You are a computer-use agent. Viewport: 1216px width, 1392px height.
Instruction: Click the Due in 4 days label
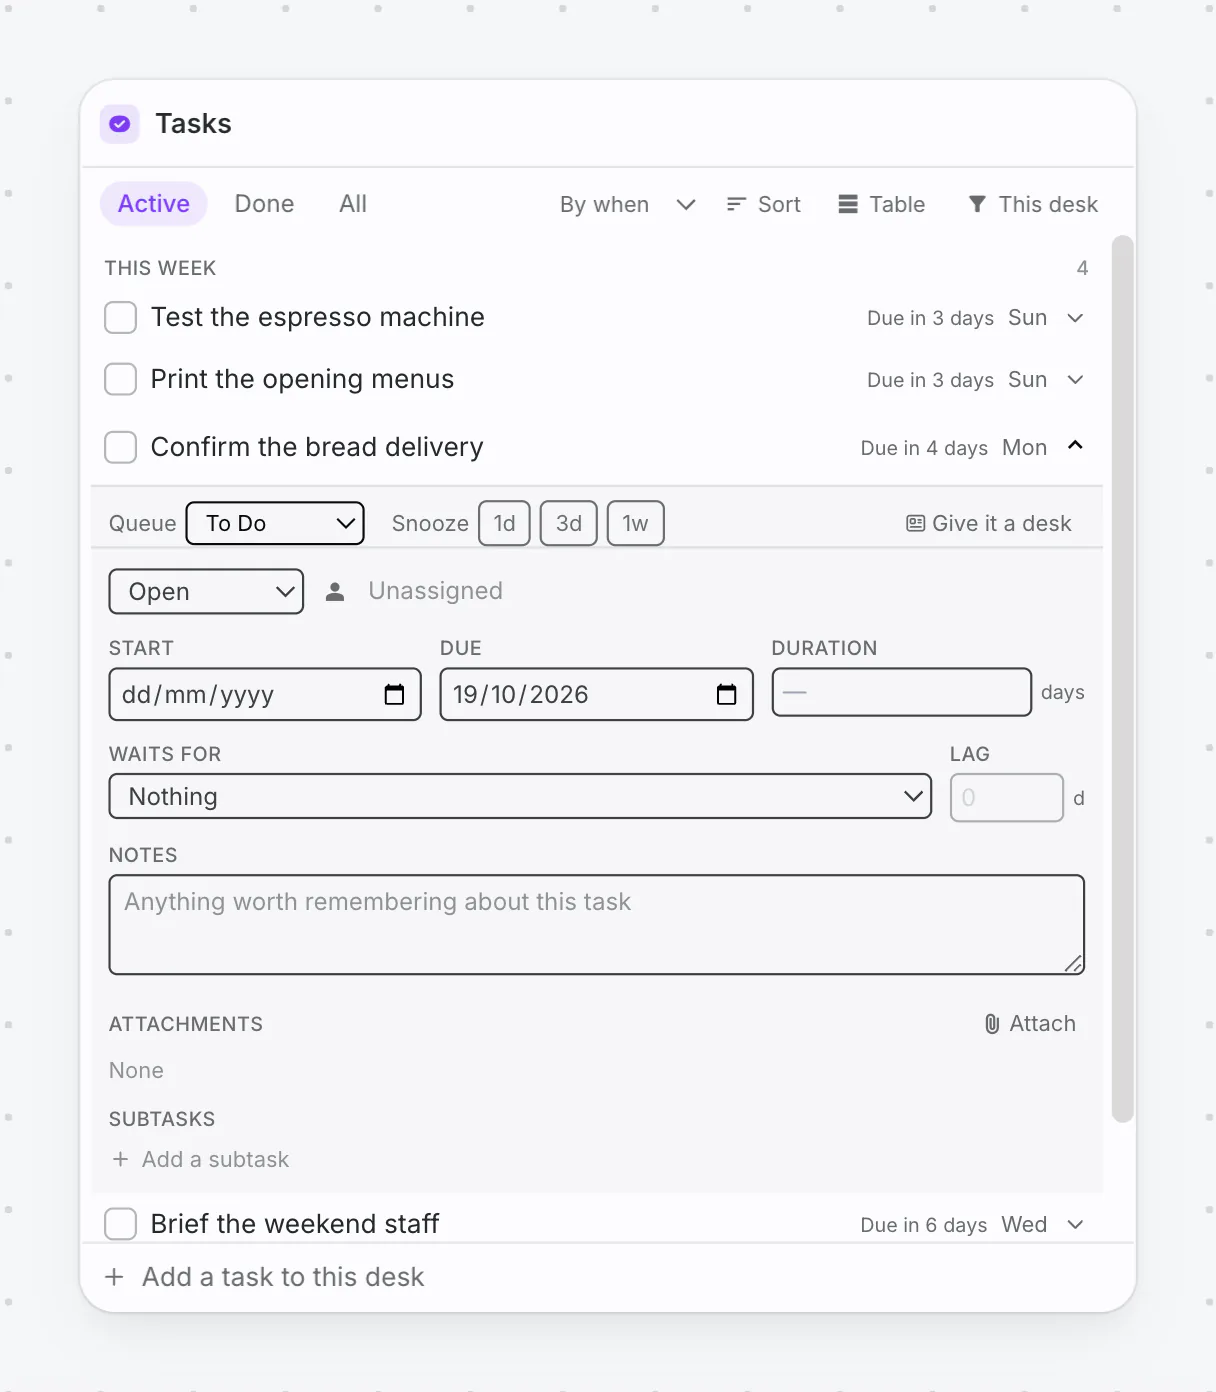924,448
